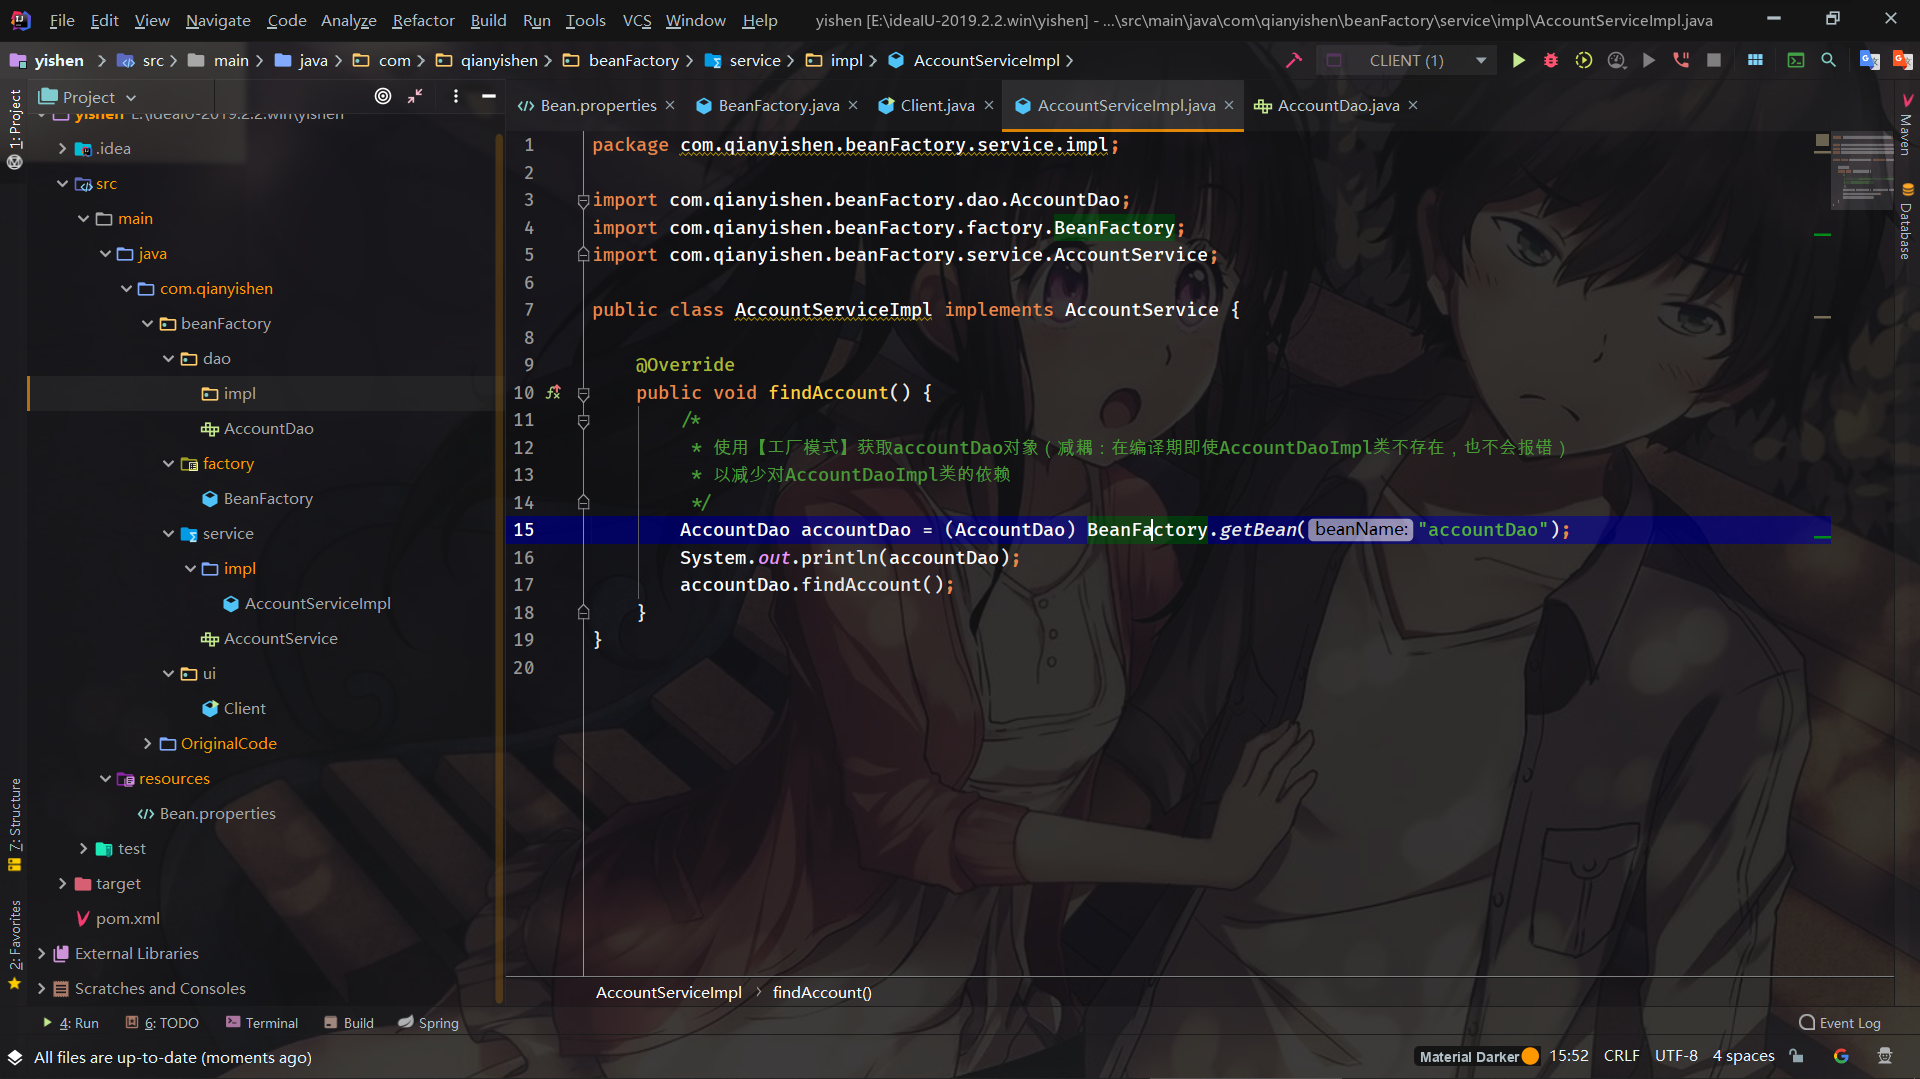Click the override gutter icon on line 10
This screenshot has height=1079, width=1920.
553,392
